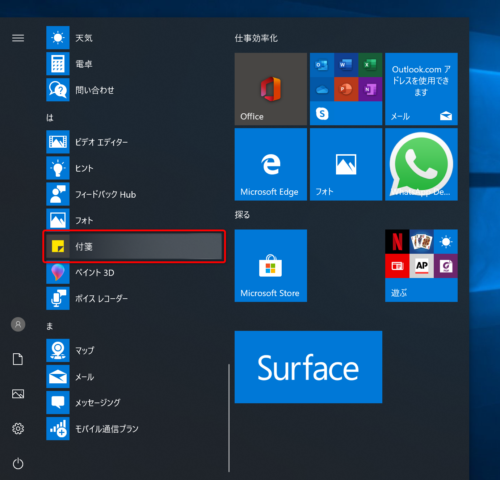Open the Skype icon in Office folder tile
Viewport: 500px width, 480px height.
(322, 114)
